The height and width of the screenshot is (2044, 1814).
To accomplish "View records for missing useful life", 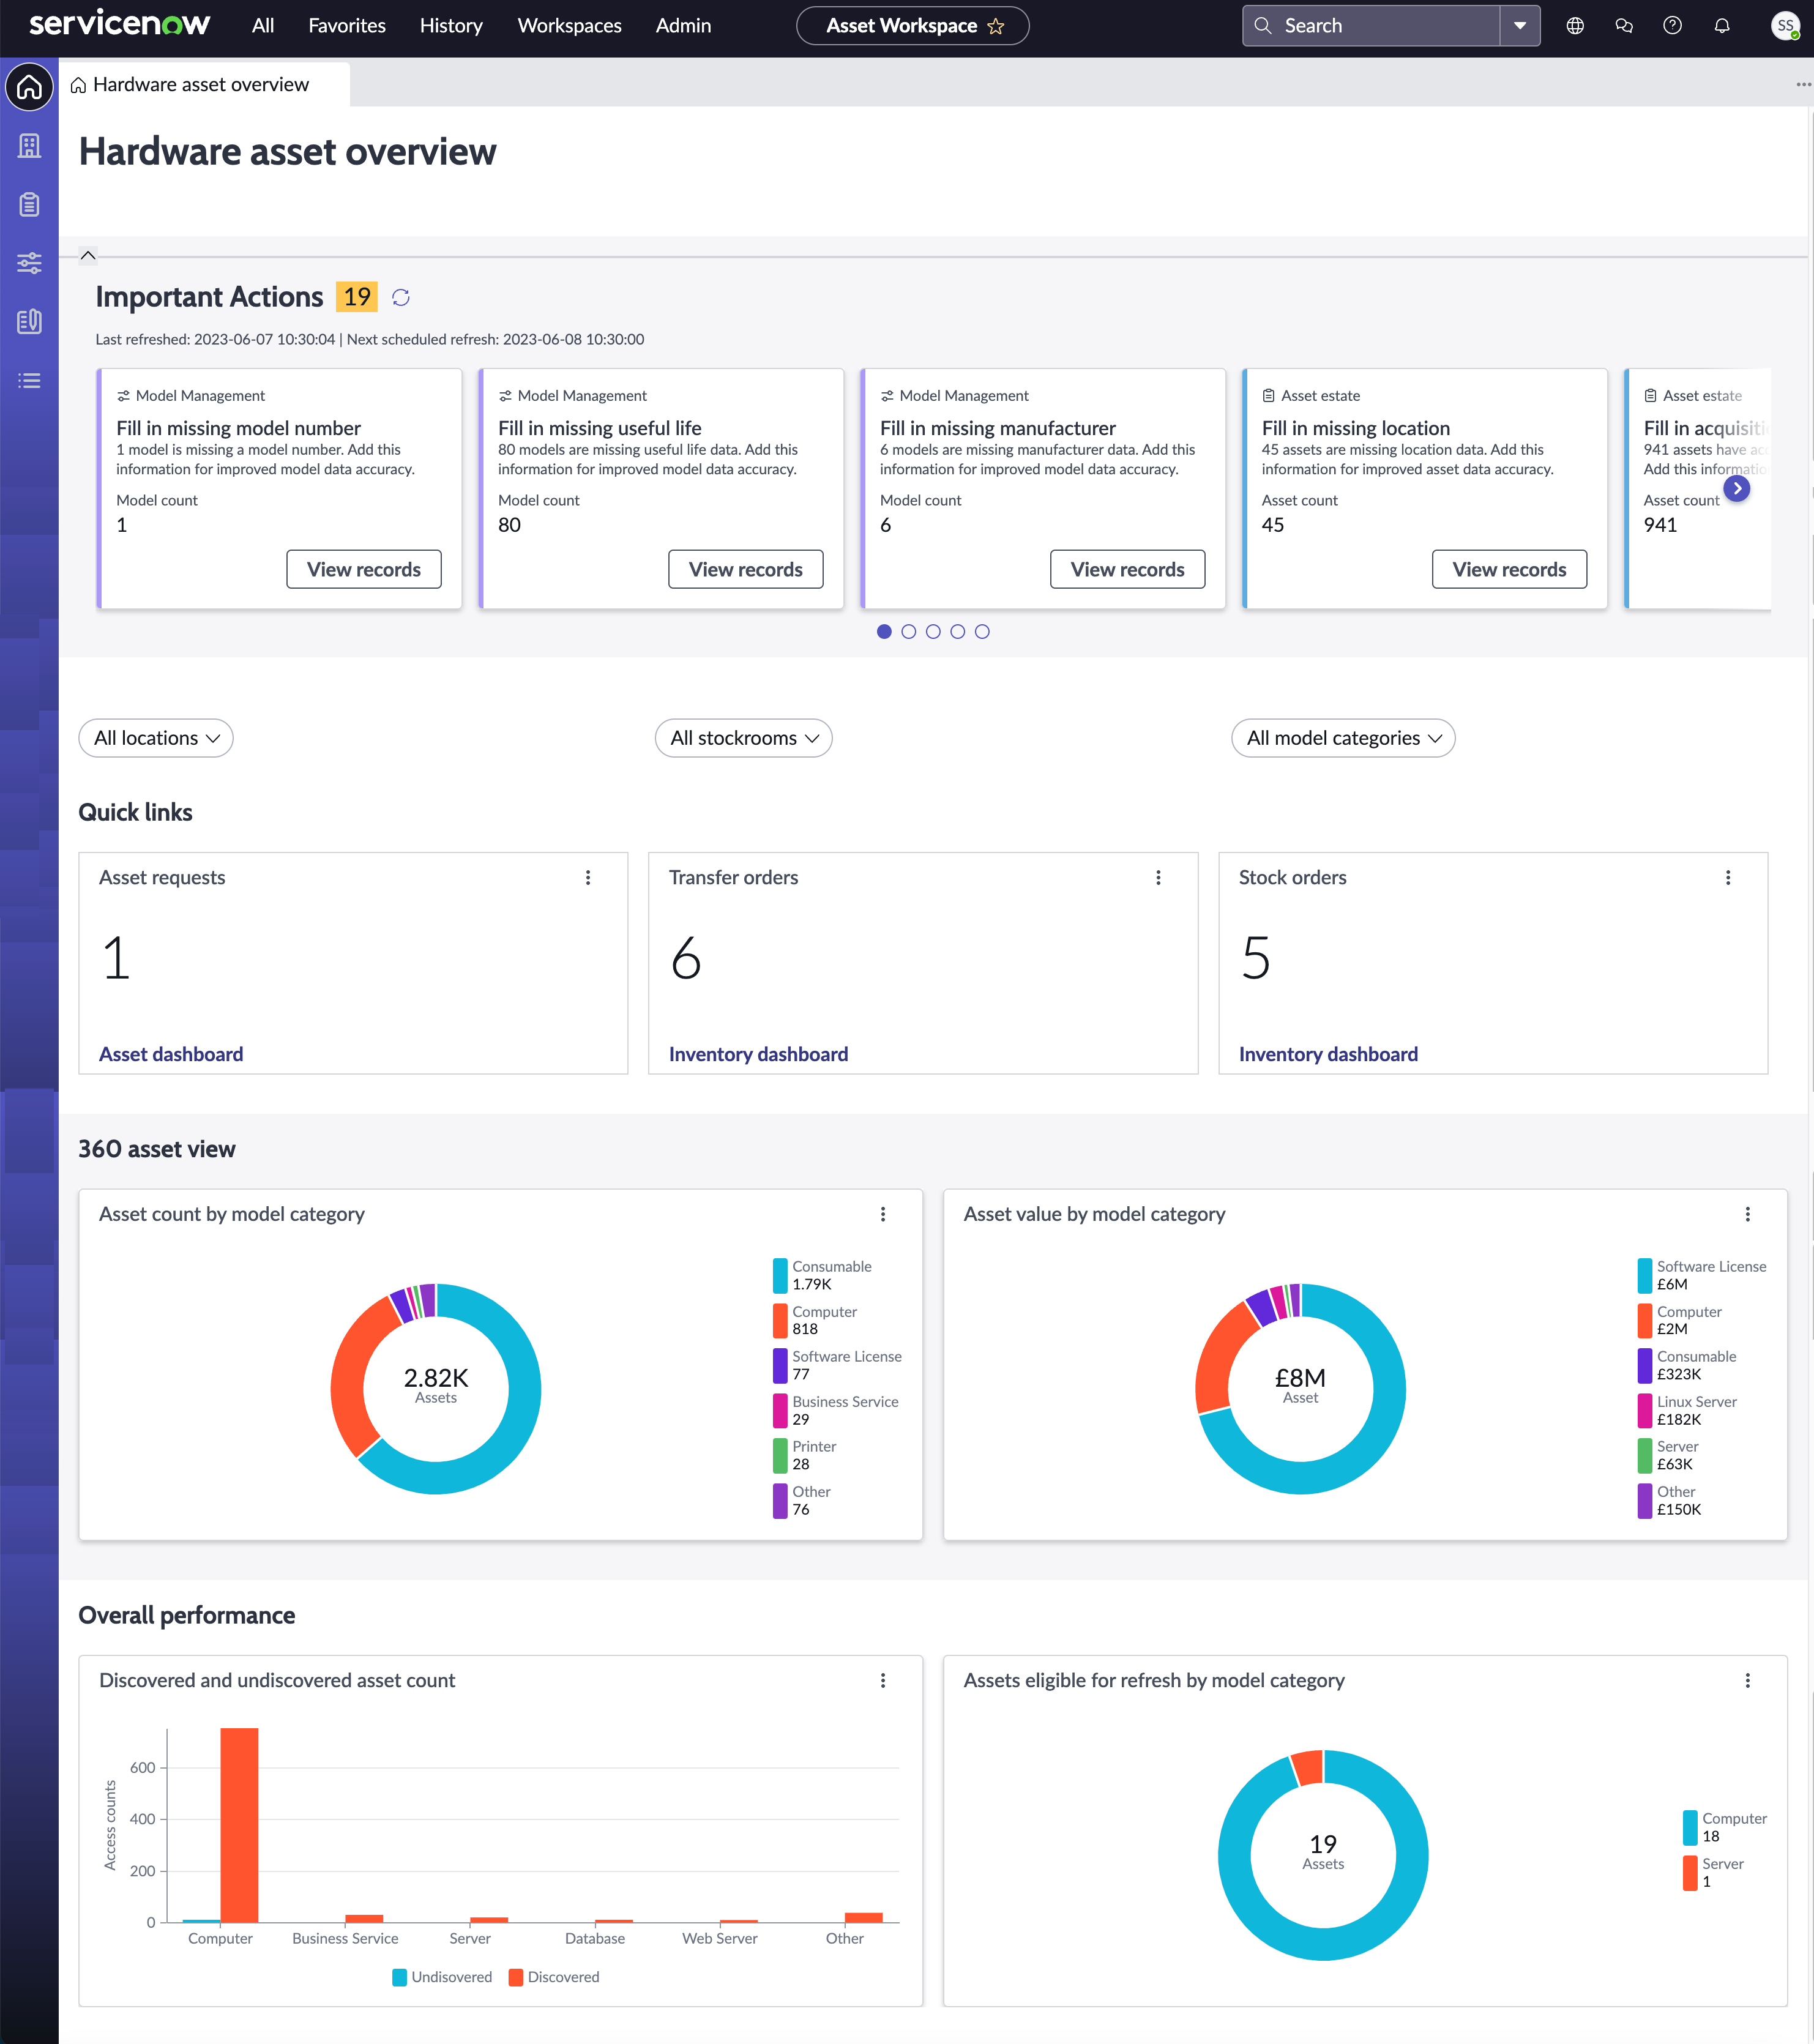I will click(x=746, y=569).
